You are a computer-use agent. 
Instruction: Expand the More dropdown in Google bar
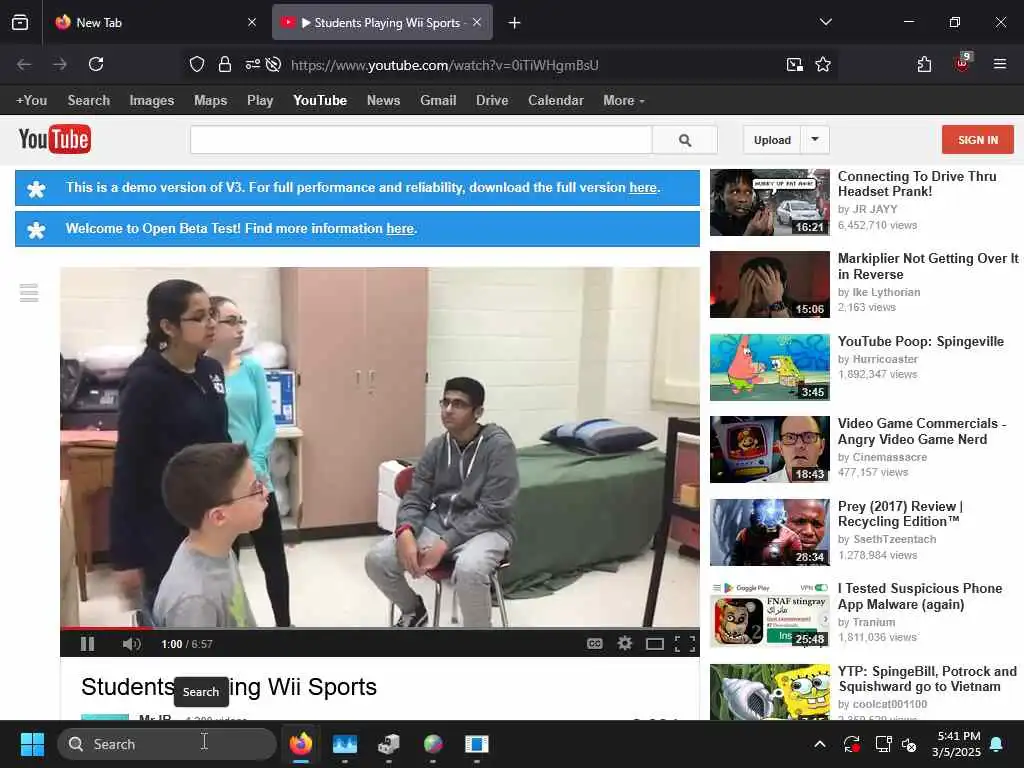click(624, 101)
